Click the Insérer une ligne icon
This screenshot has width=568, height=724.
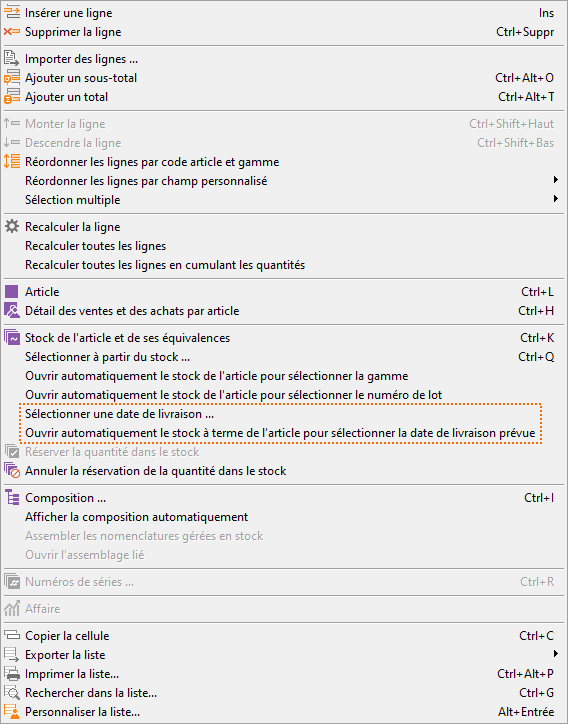(x=12, y=12)
